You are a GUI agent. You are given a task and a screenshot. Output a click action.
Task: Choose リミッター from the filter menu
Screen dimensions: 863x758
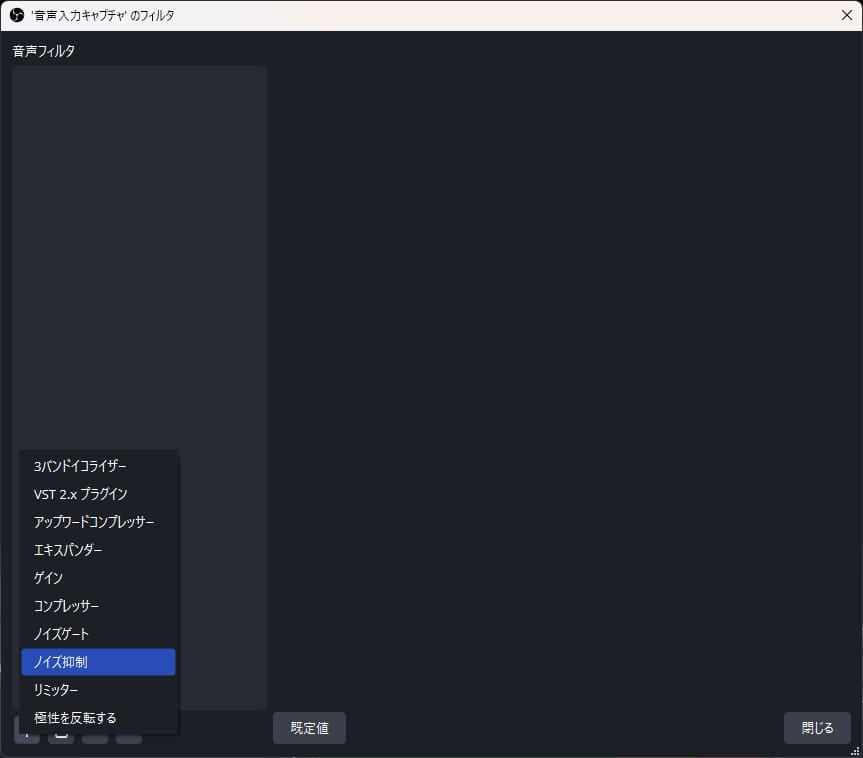[99, 690]
